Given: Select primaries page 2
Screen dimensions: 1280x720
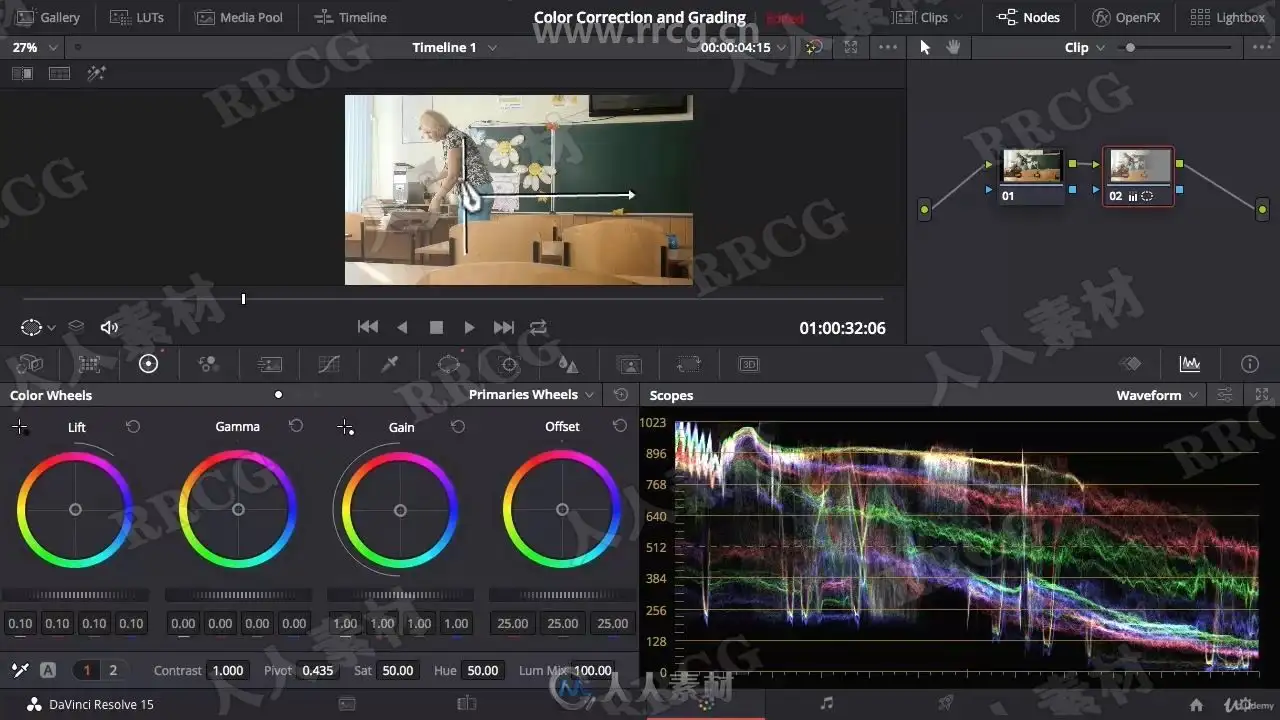Looking at the screenshot, I should pyautogui.click(x=113, y=670).
